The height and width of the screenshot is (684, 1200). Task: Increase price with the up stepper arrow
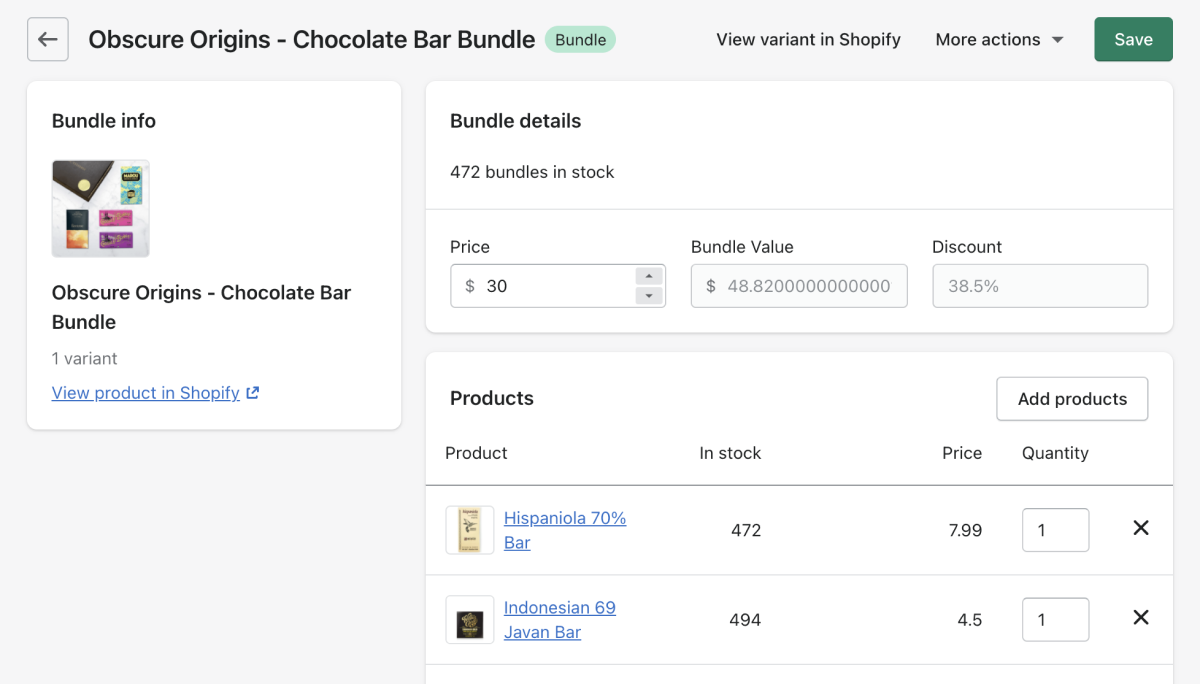click(x=650, y=276)
